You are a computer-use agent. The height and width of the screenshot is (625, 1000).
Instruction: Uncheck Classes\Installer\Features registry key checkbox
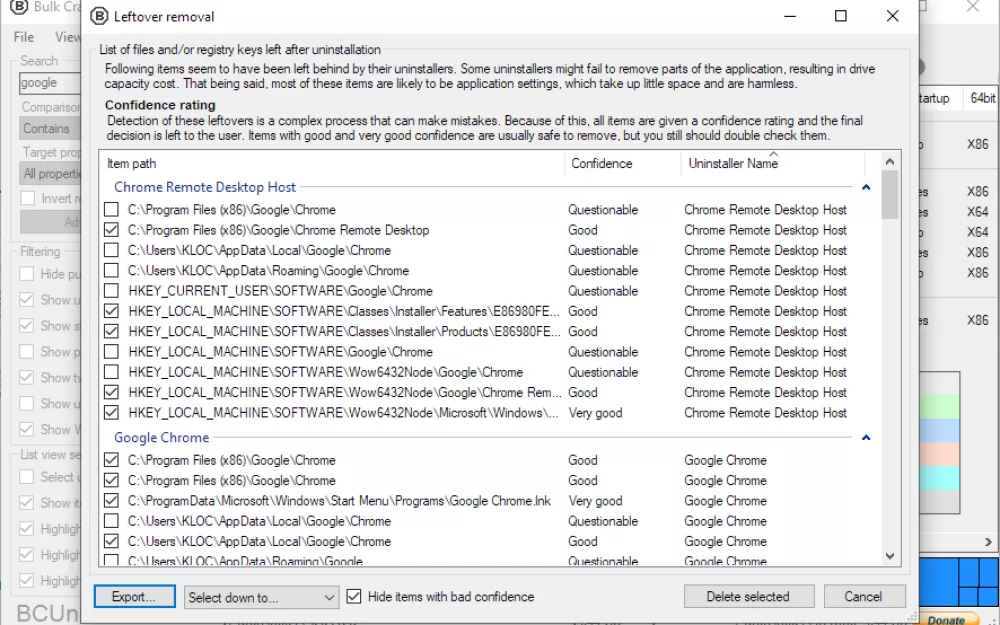click(112, 311)
